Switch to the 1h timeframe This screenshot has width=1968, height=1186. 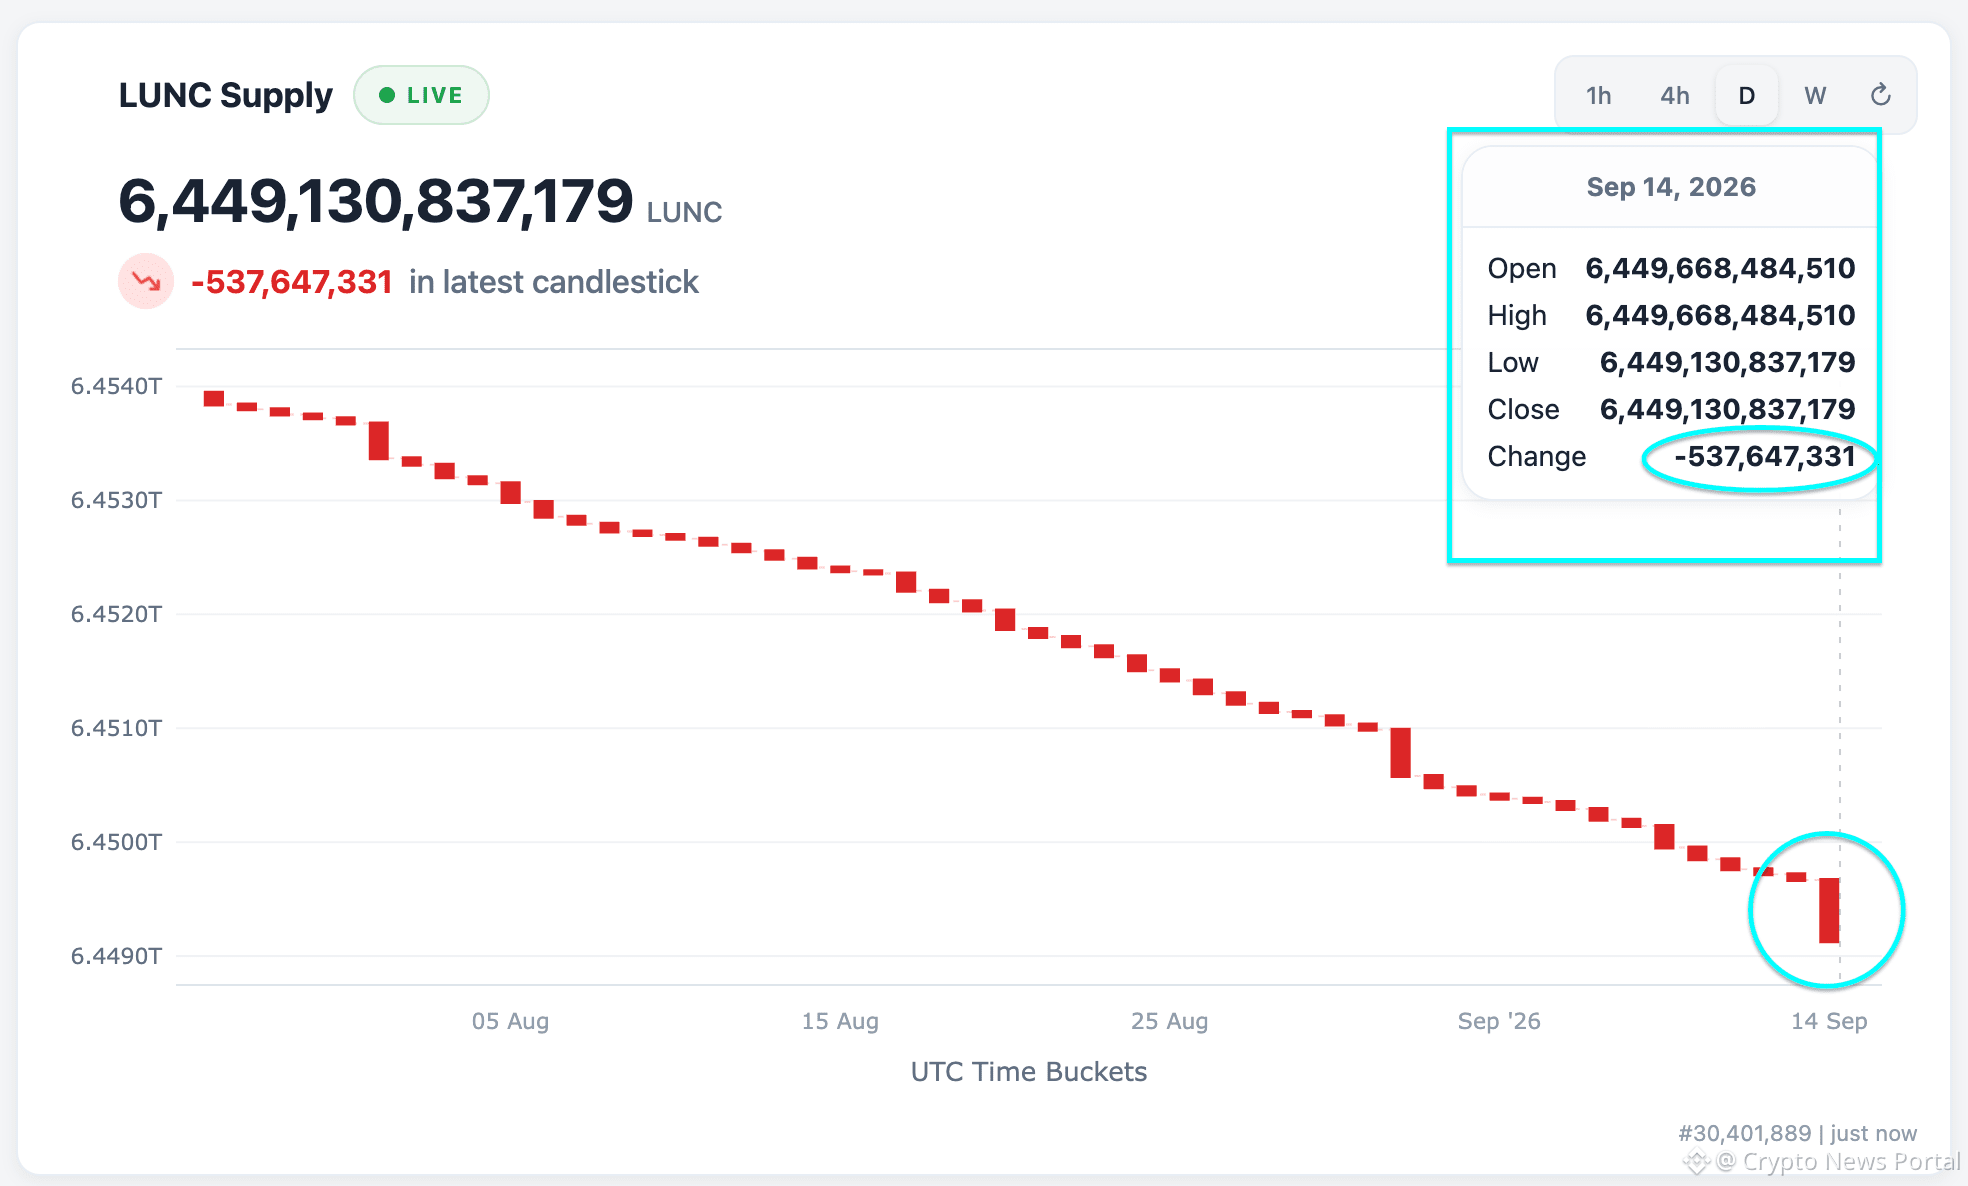[1598, 95]
